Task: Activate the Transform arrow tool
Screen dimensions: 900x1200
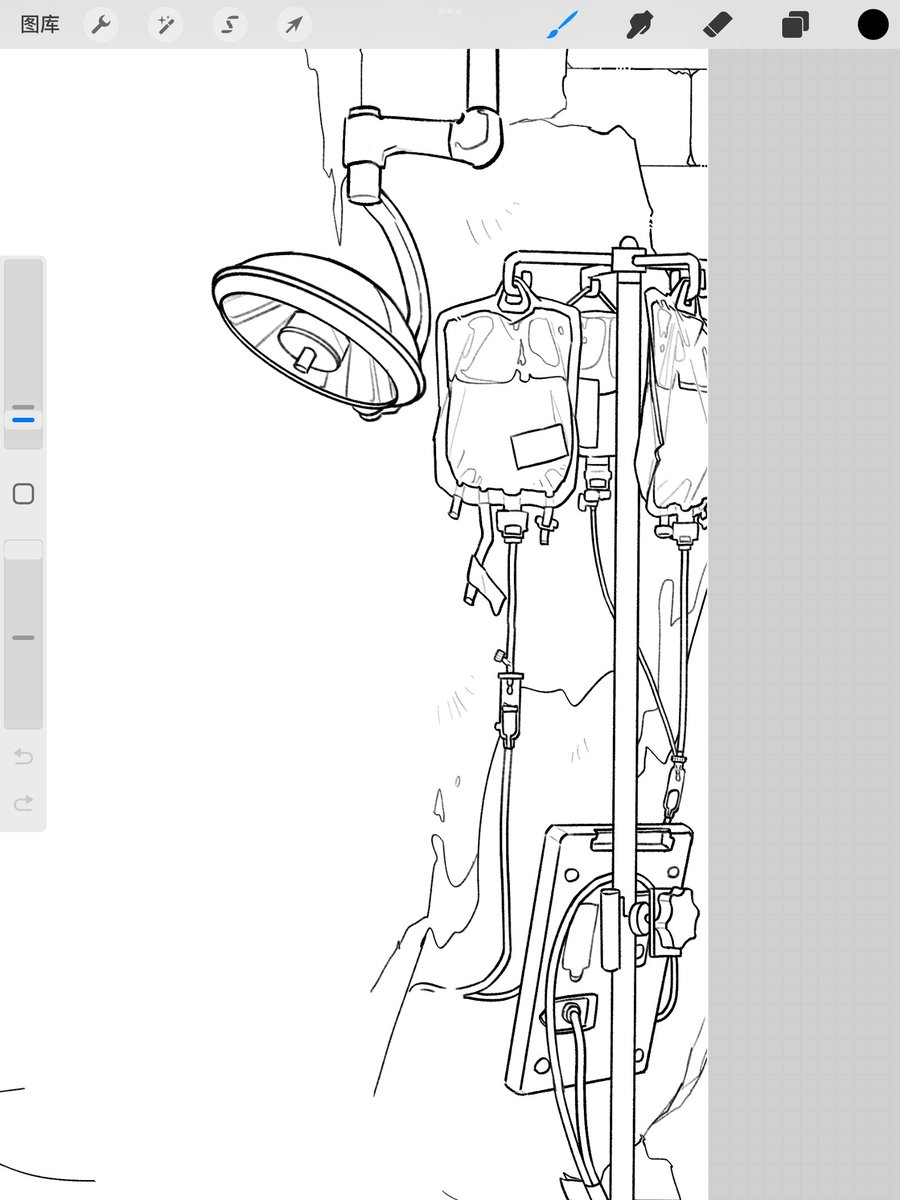Action: (x=293, y=25)
